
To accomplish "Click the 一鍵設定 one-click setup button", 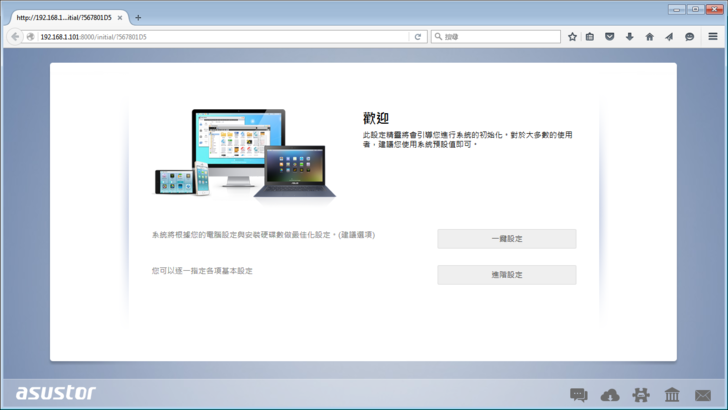I will pyautogui.click(x=507, y=239).
